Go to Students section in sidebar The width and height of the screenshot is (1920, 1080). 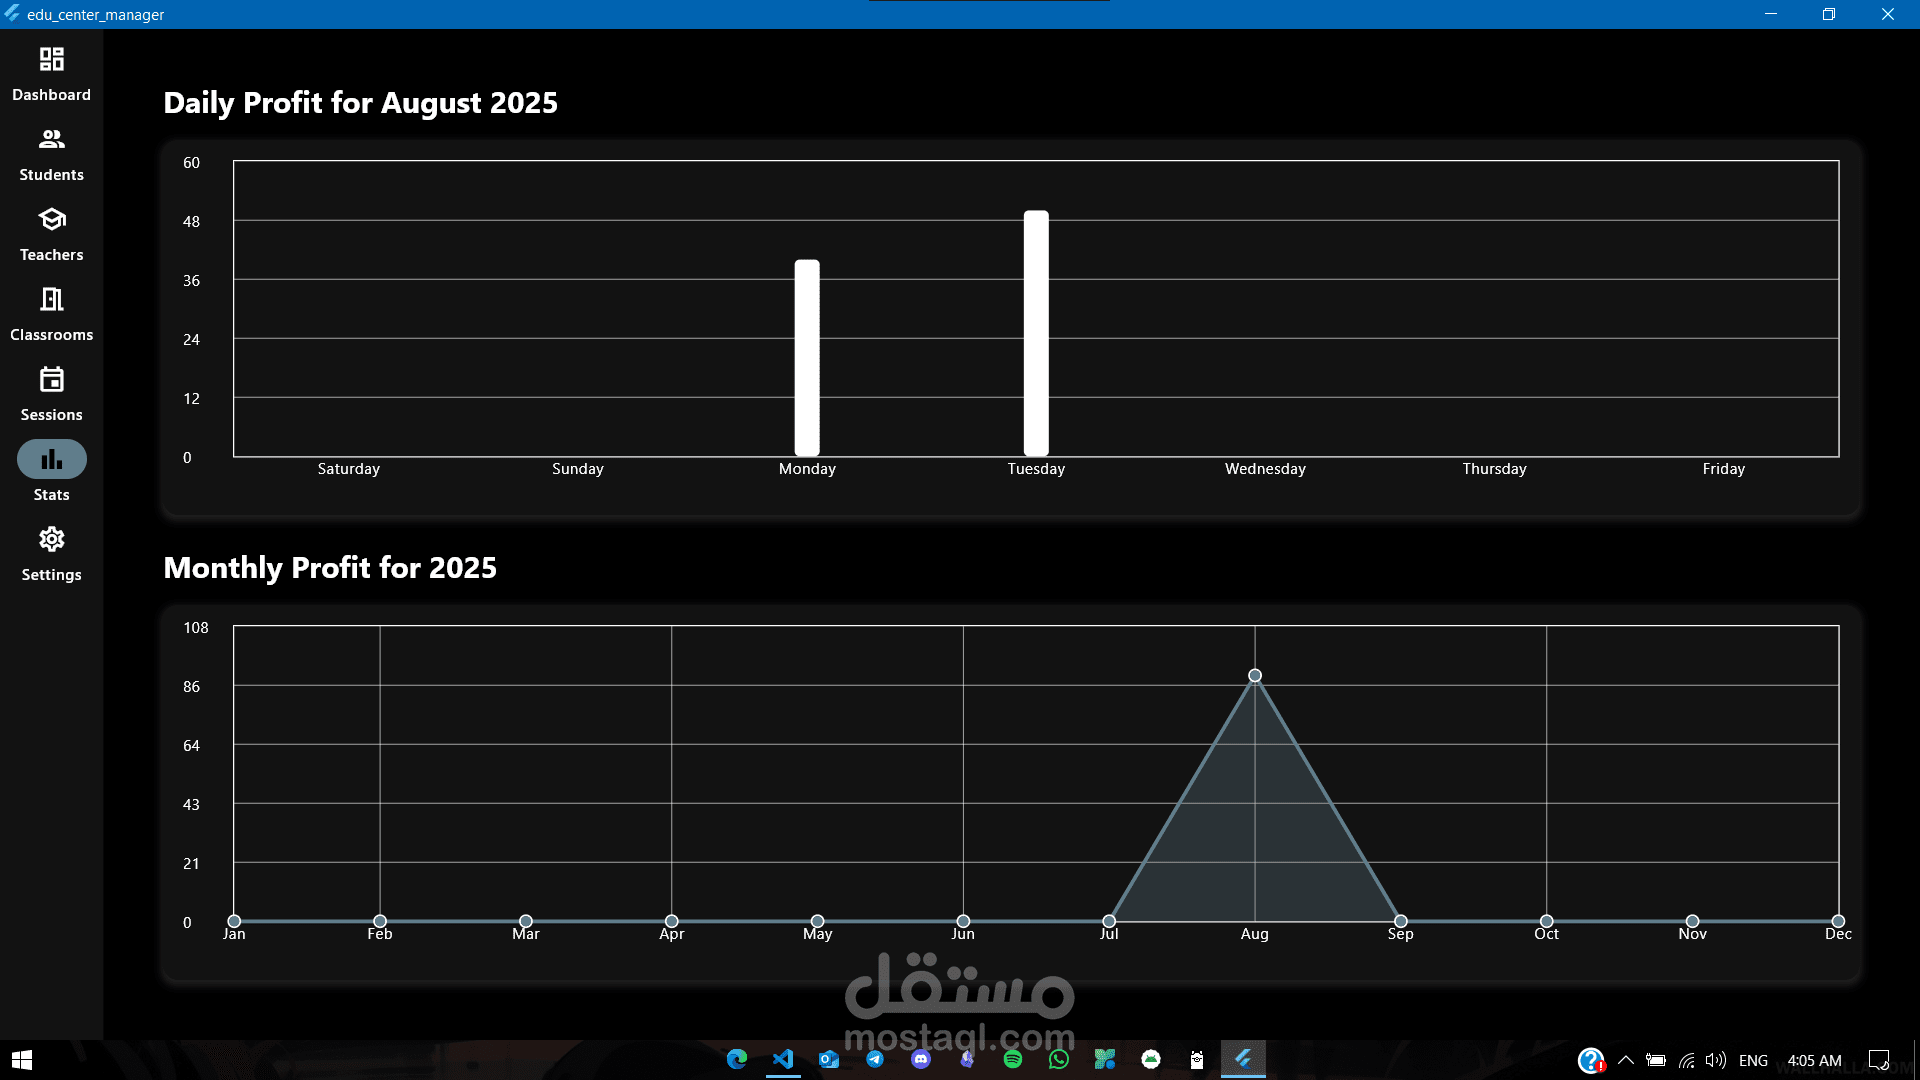[x=51, y=140]
